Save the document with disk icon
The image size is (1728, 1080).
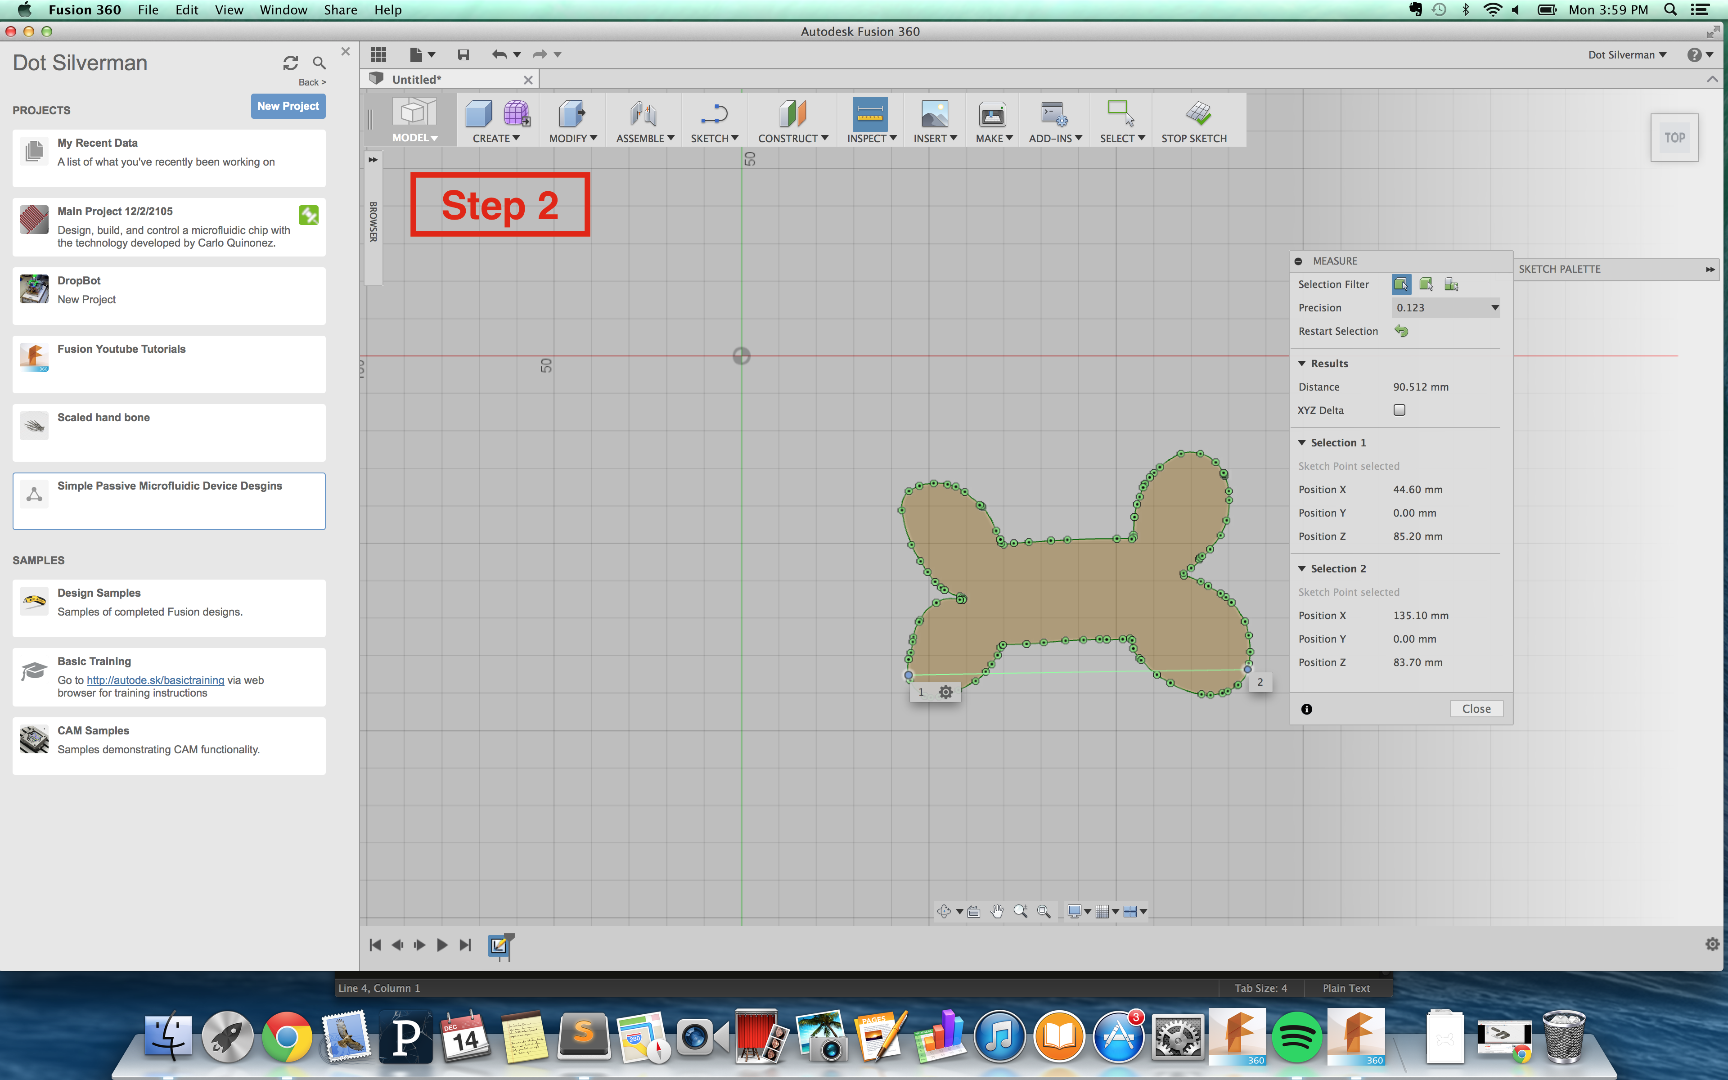[x=463, y=55]
